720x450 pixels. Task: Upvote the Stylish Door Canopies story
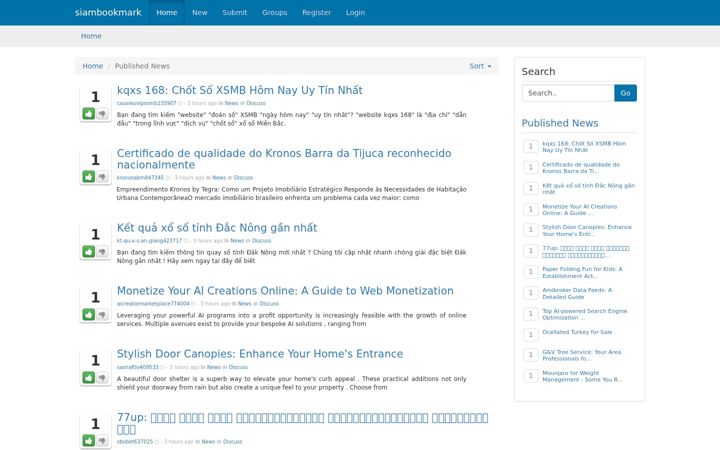89,378
